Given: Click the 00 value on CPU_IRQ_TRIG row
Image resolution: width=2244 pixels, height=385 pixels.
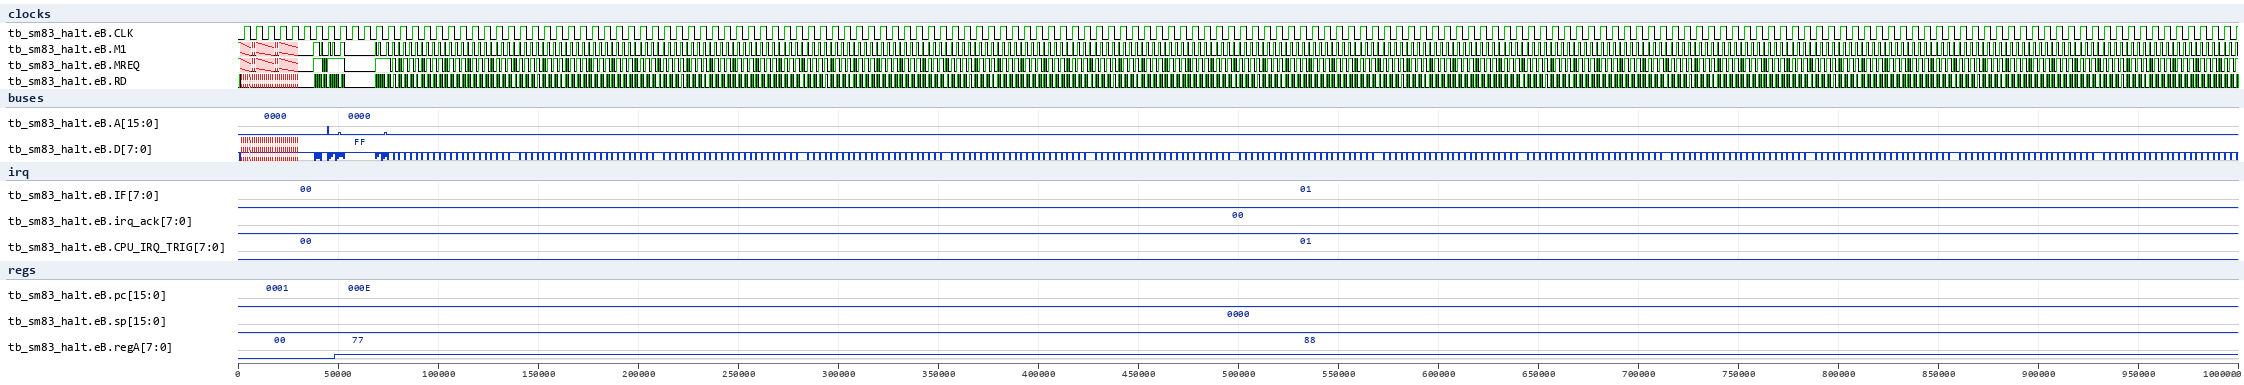Looking at the screenshot, I should click(x=306, y=241).
